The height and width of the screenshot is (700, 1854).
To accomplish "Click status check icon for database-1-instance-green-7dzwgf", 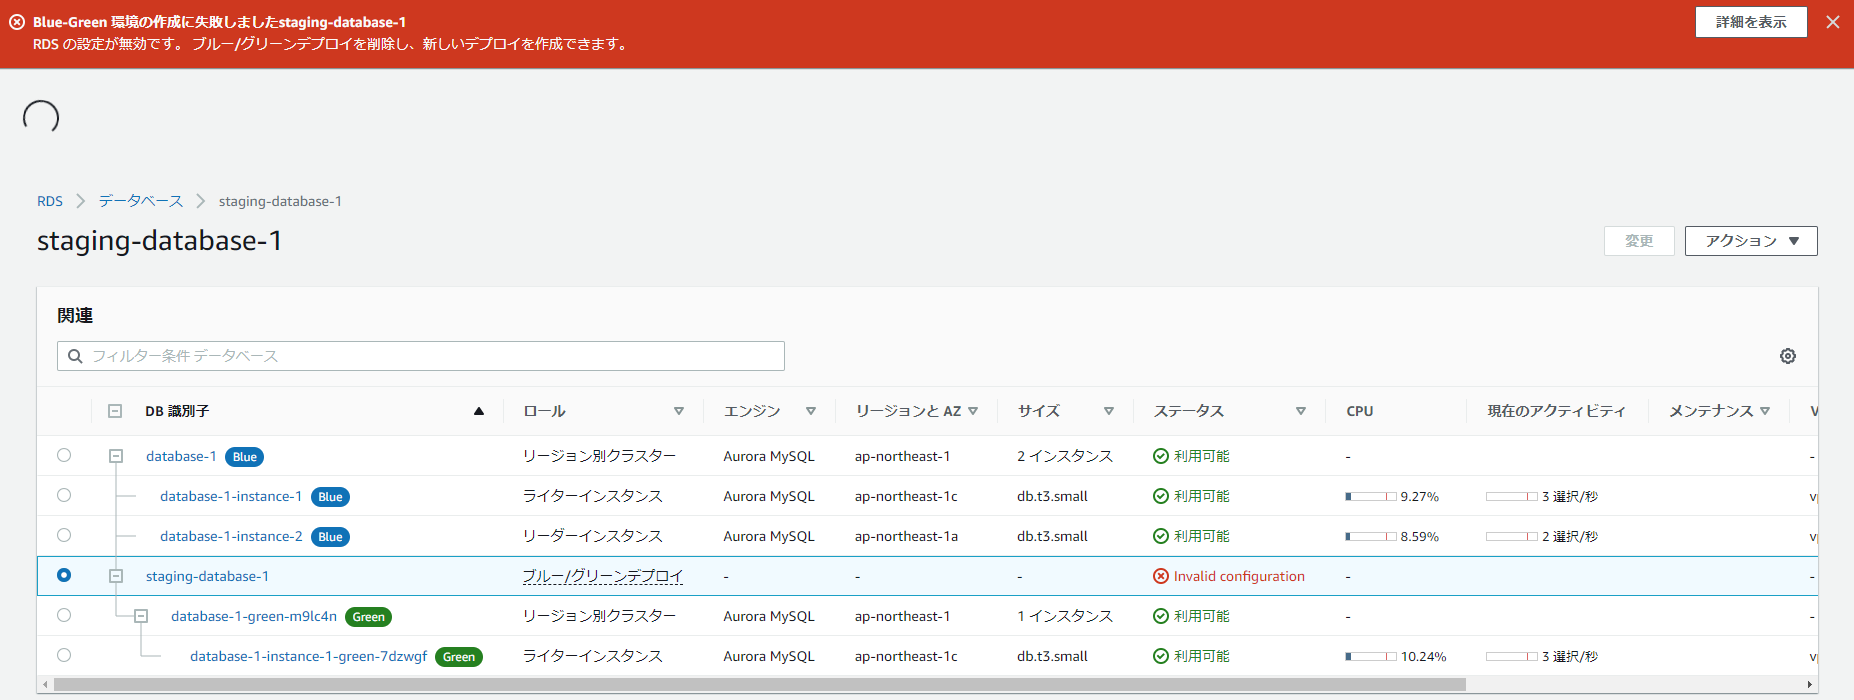I will [1161, 656].
